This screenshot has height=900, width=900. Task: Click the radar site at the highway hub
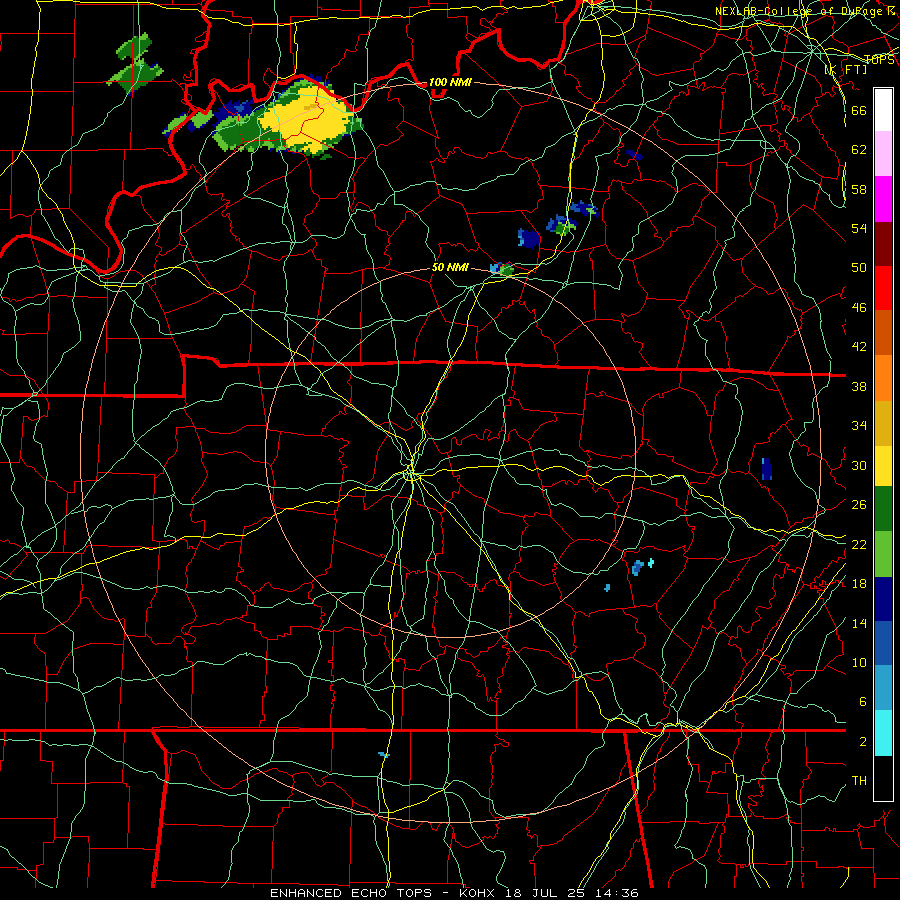411,474
